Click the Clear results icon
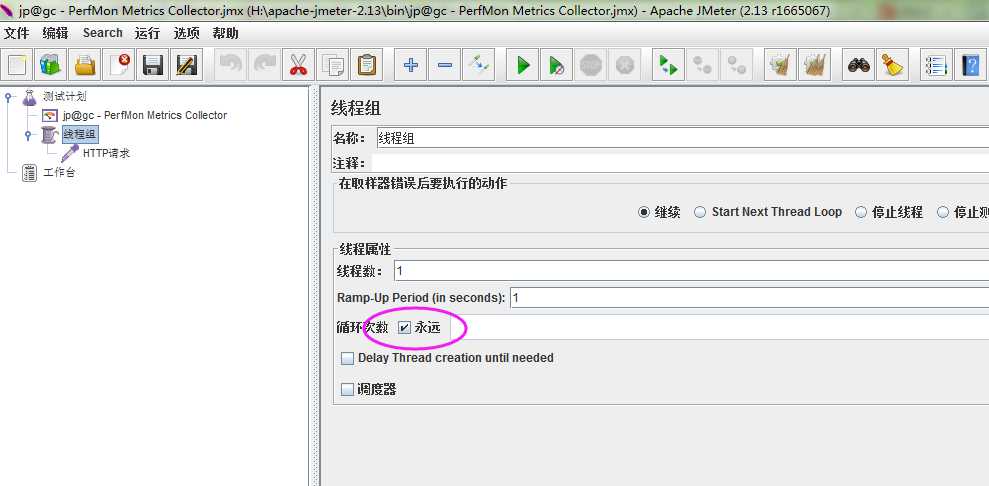The image size is (989, 486). pyautogui.click(x=780, y=65)
